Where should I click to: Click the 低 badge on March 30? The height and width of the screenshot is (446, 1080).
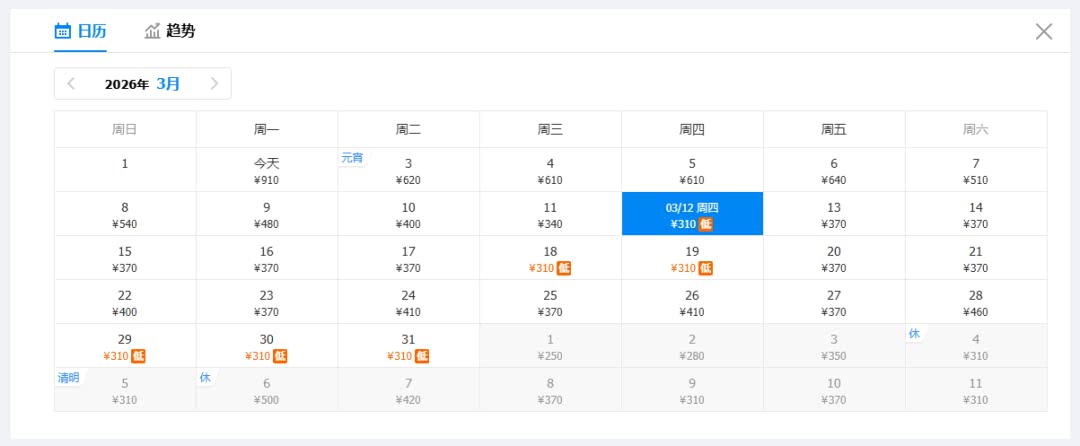[x=280, y=356]
